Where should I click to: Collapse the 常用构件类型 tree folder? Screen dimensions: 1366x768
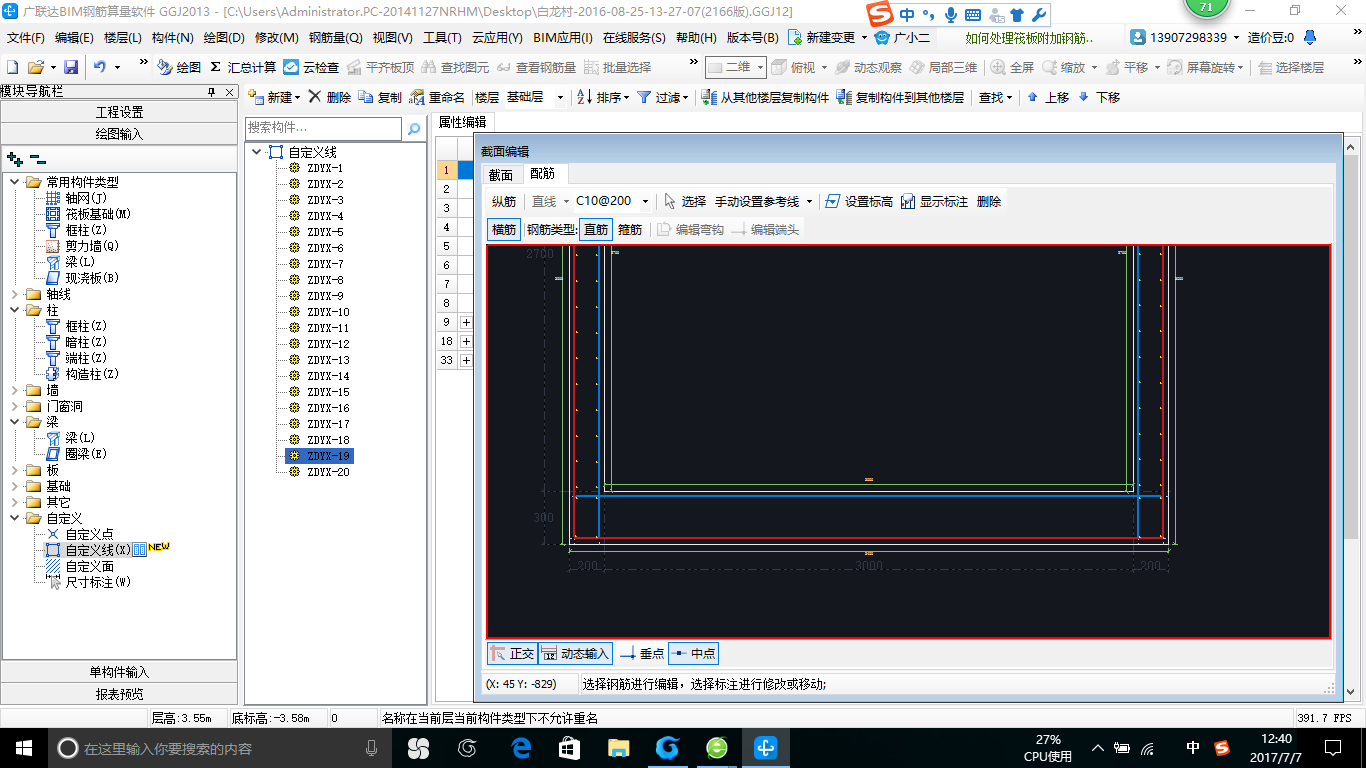pyautogui.click(x=14, y=182)
